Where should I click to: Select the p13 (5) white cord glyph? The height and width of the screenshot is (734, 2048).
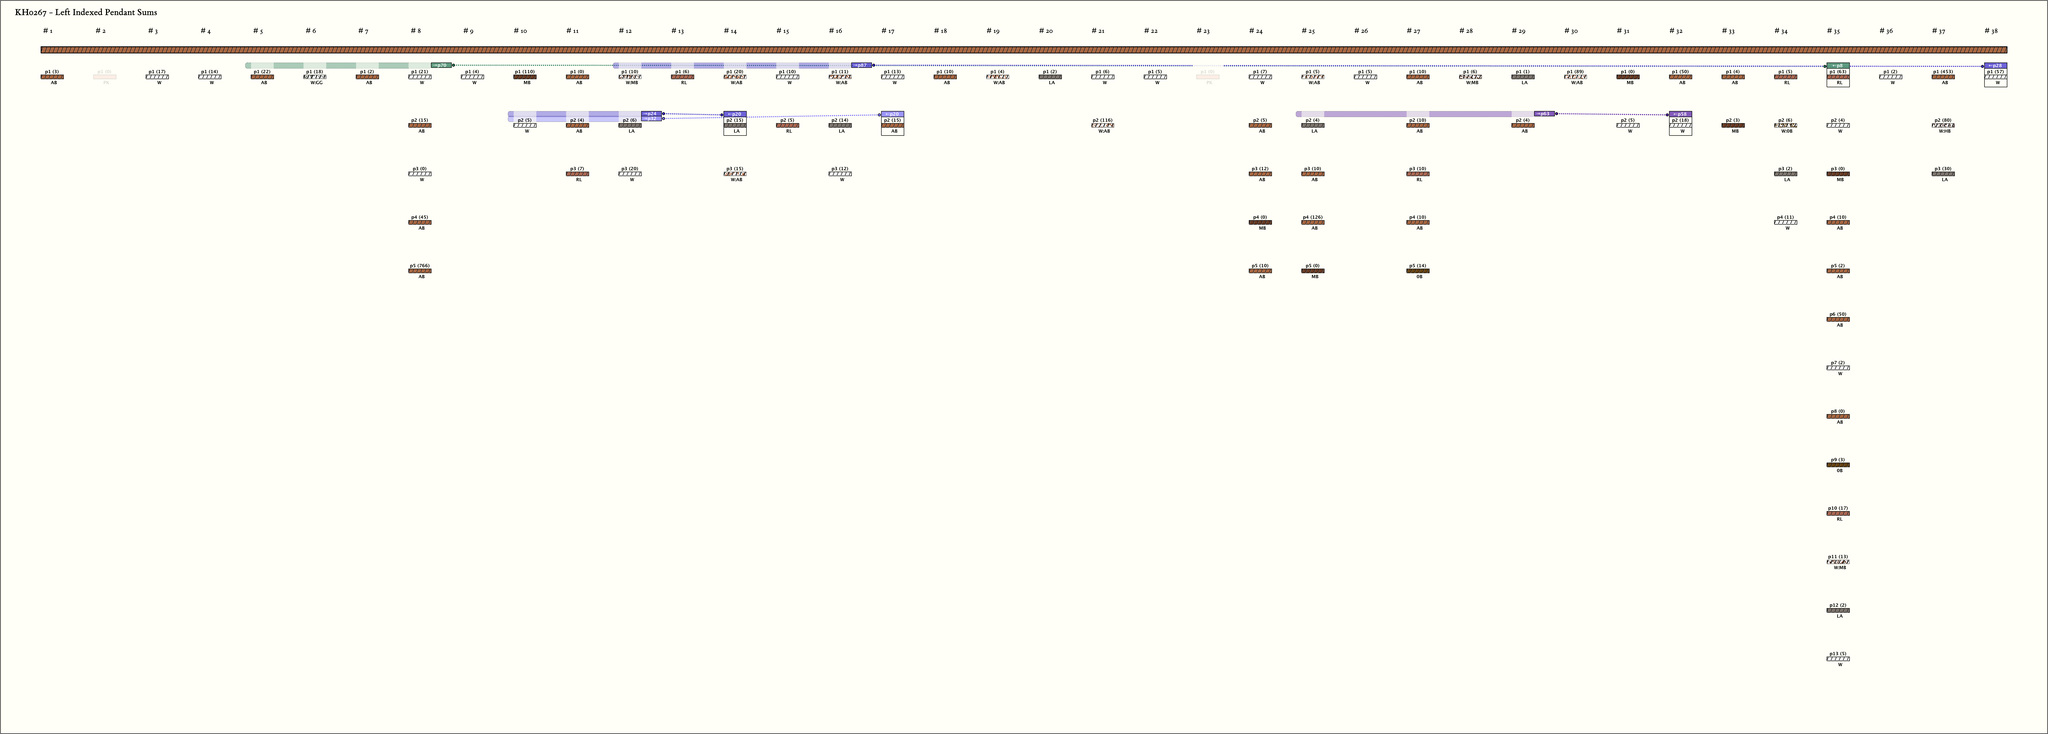(x=1838, y=659)
